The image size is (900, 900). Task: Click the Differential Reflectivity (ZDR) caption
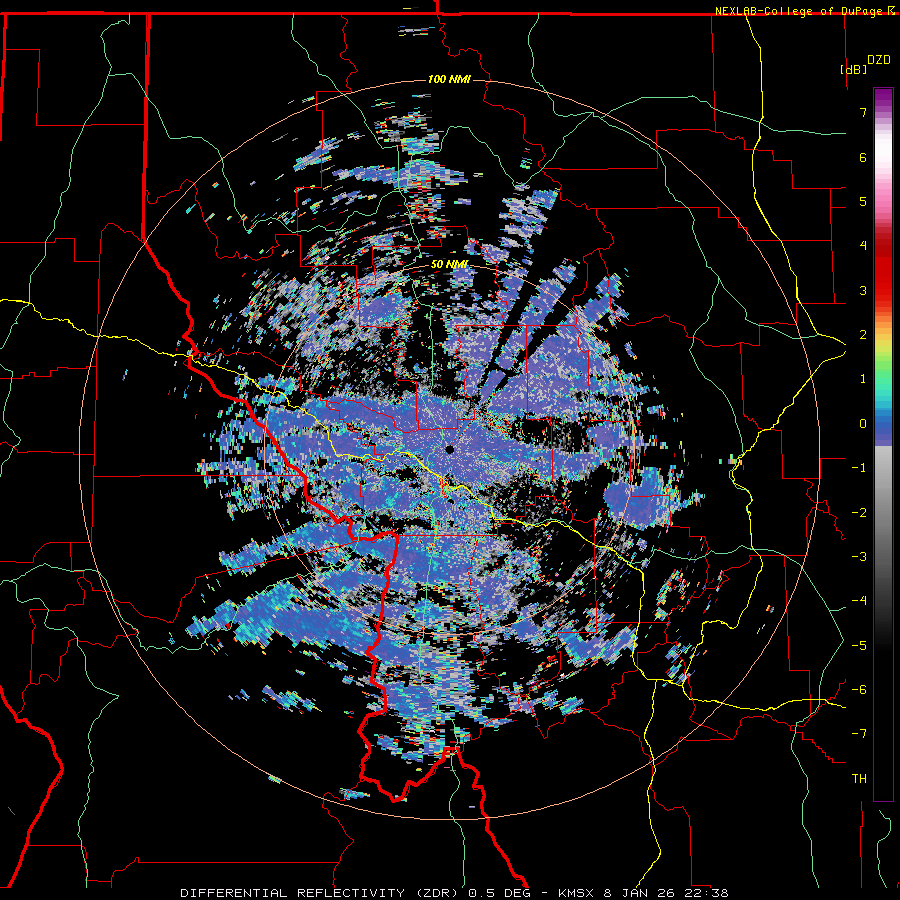point(320,893)
